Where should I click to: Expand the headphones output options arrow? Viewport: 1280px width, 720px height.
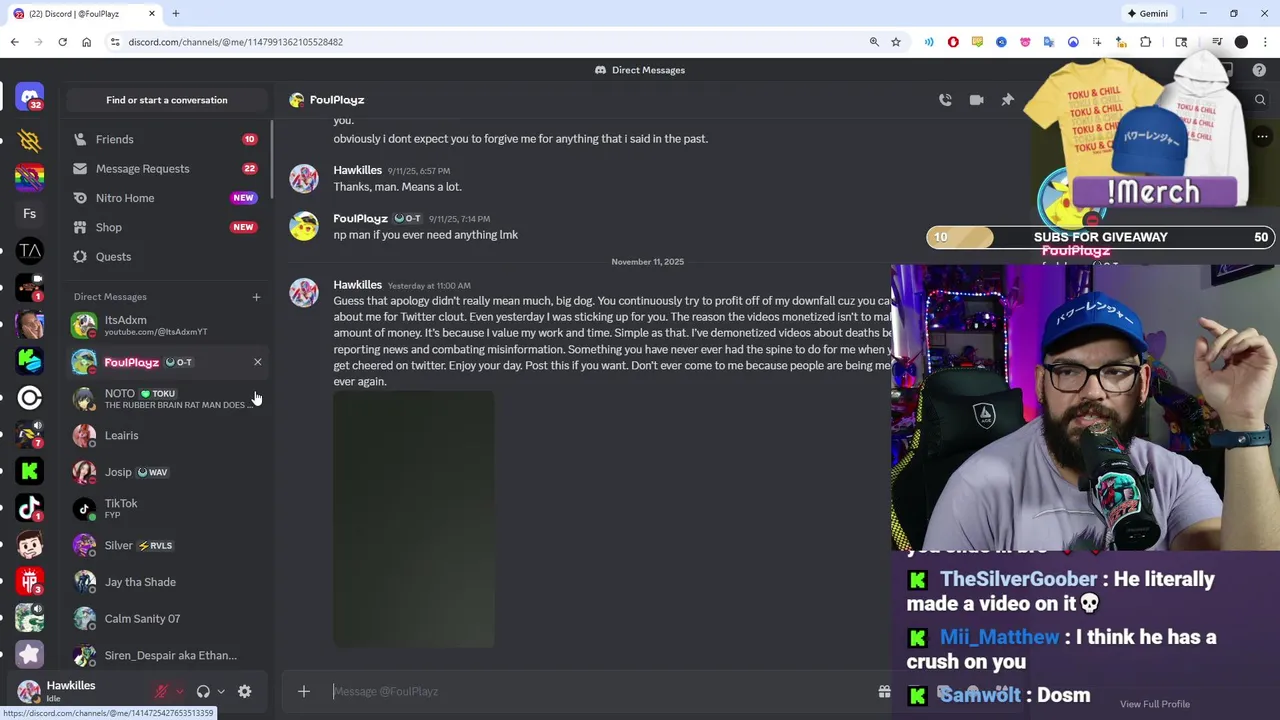click(221, 691)
